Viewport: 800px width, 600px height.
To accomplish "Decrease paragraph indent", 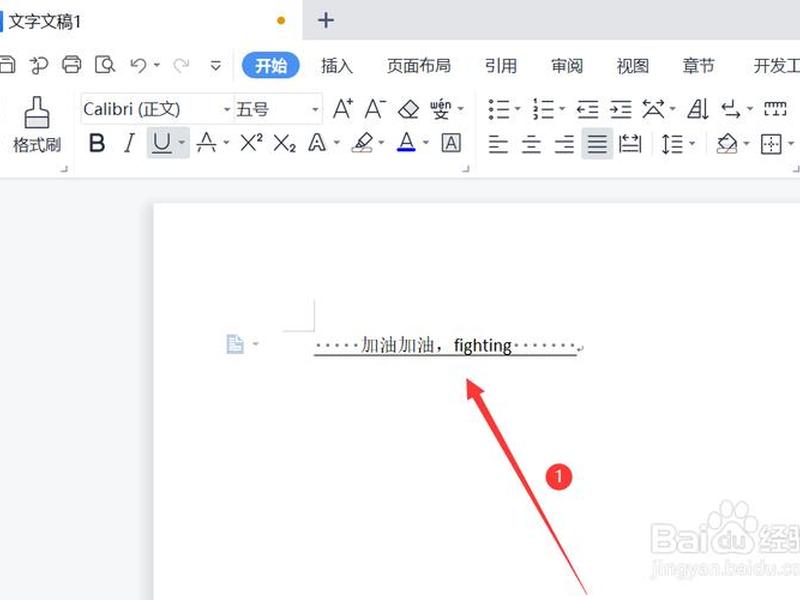I will (587, 109).
